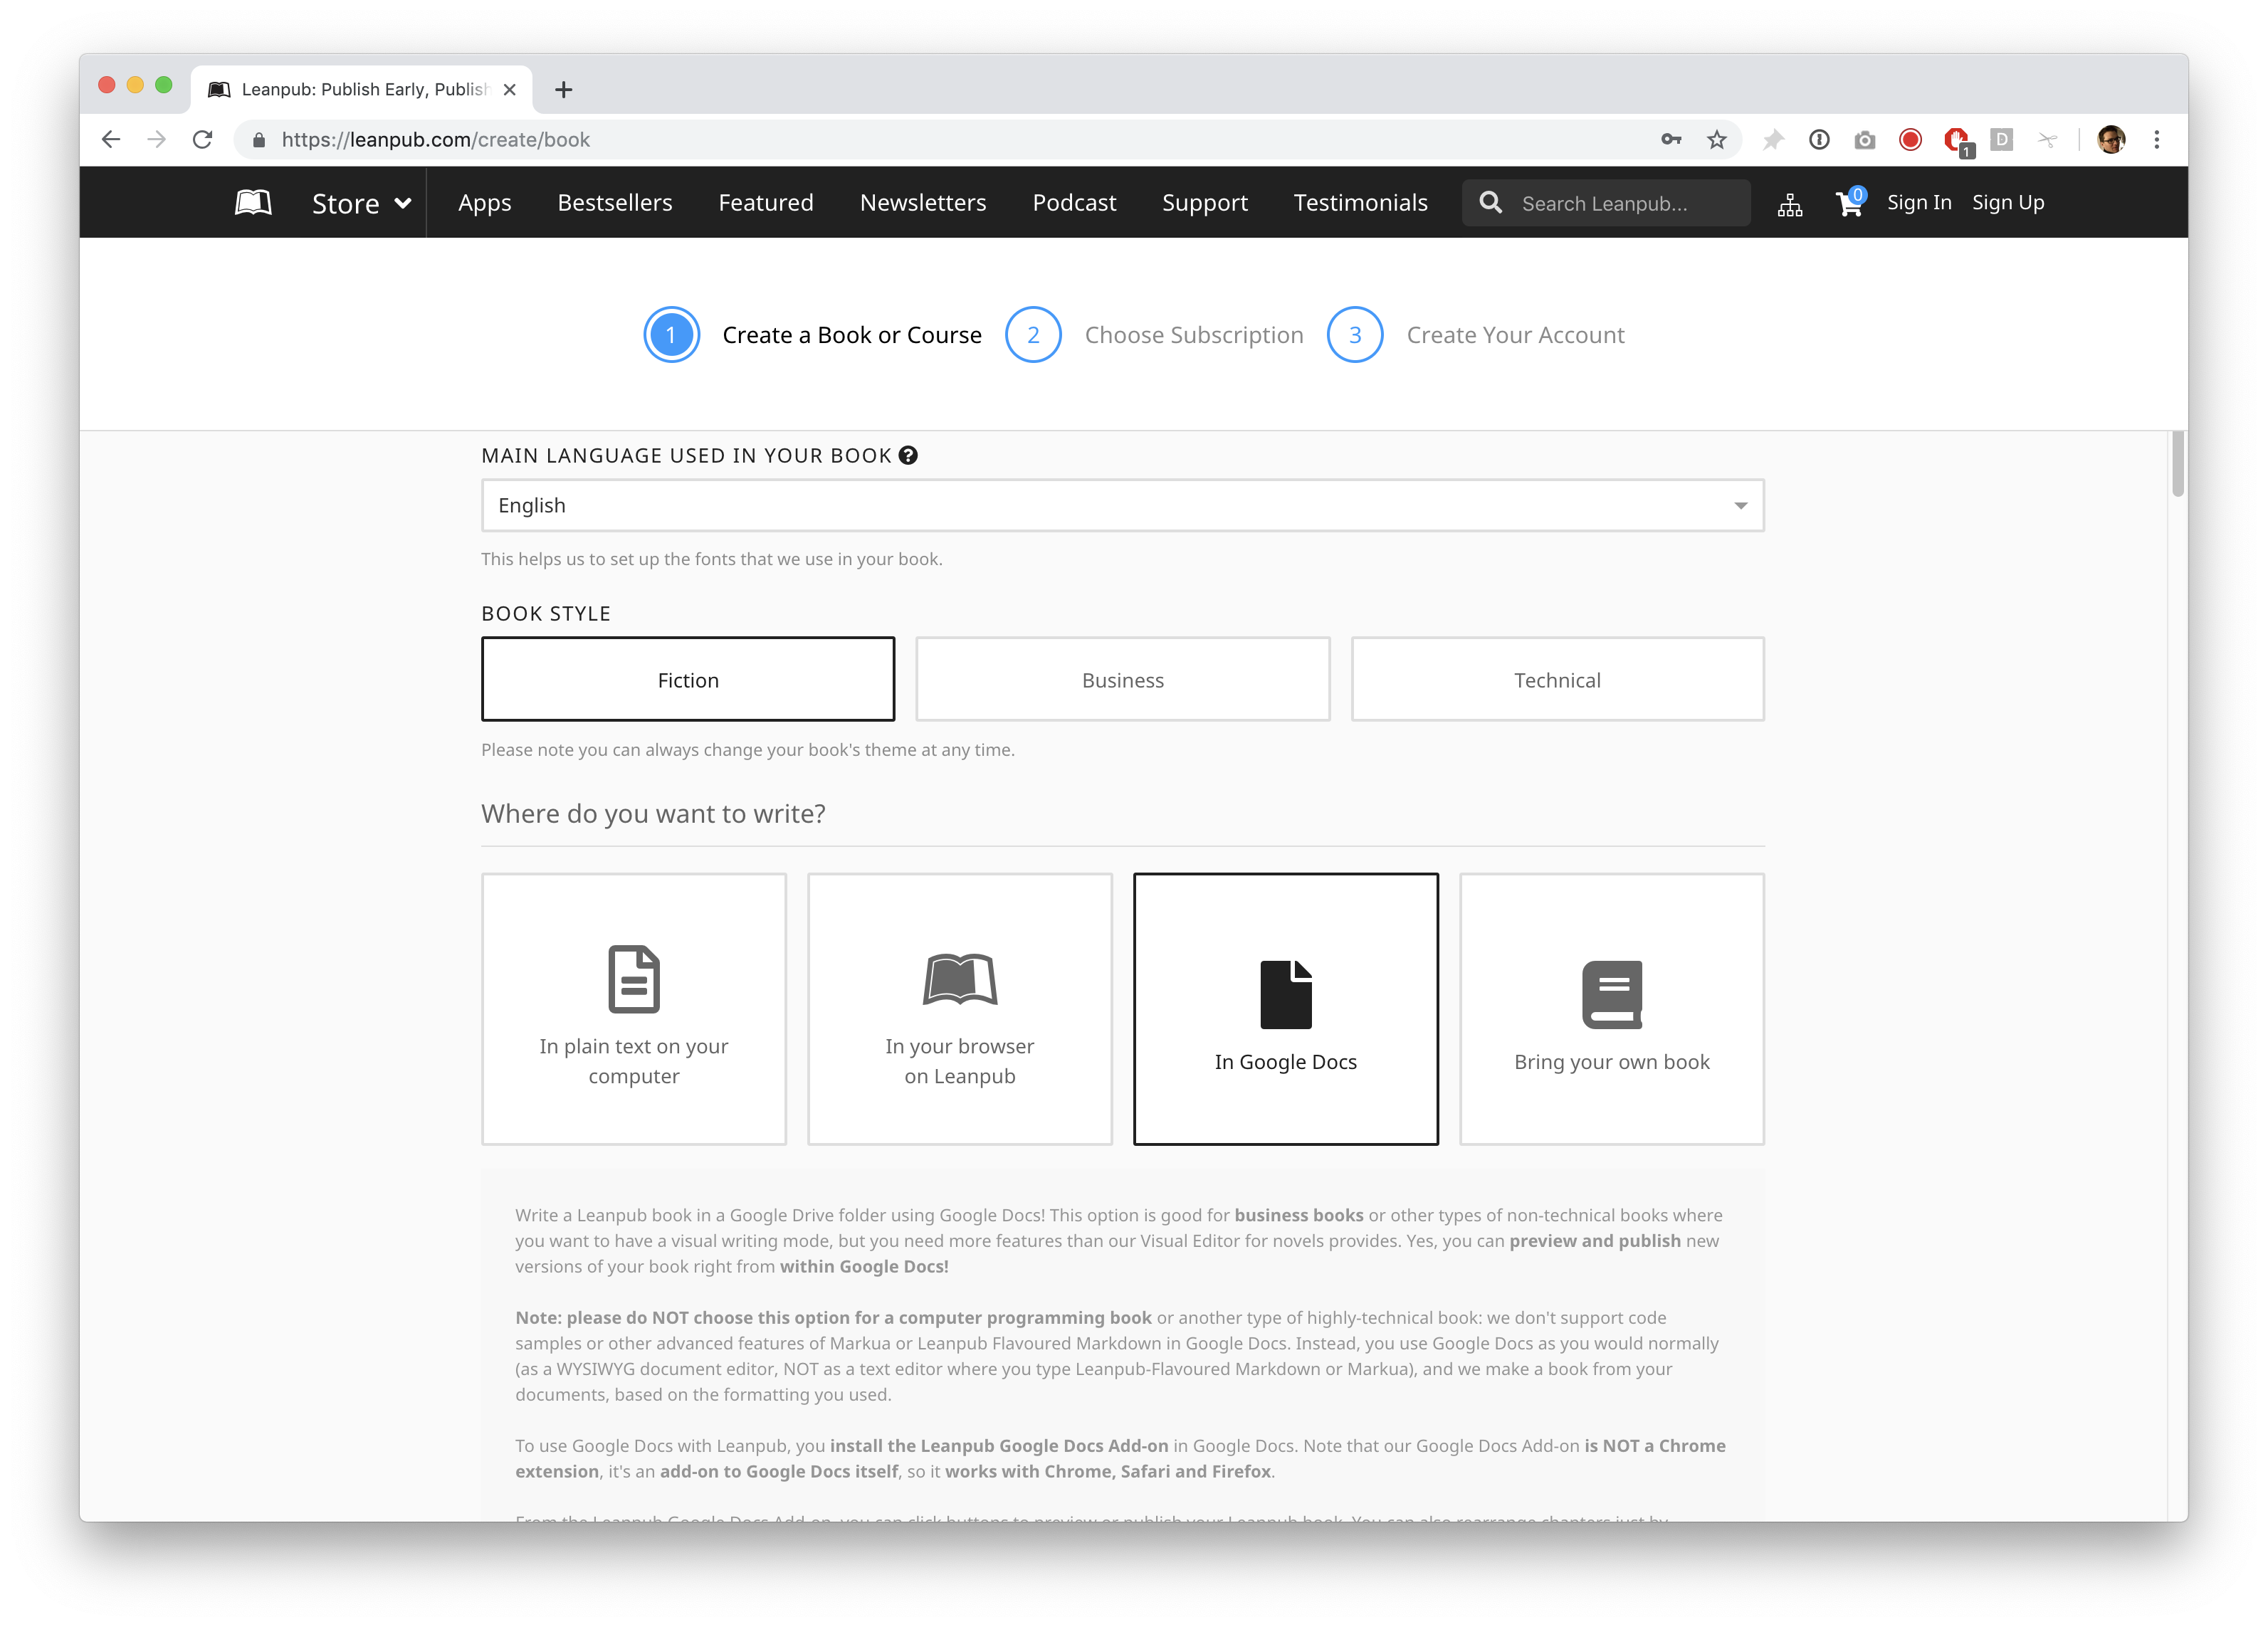The image size is (2268, 1627).
Task: Select the Fiction book style
Action: pyautogui.click(x=688, y=679)
